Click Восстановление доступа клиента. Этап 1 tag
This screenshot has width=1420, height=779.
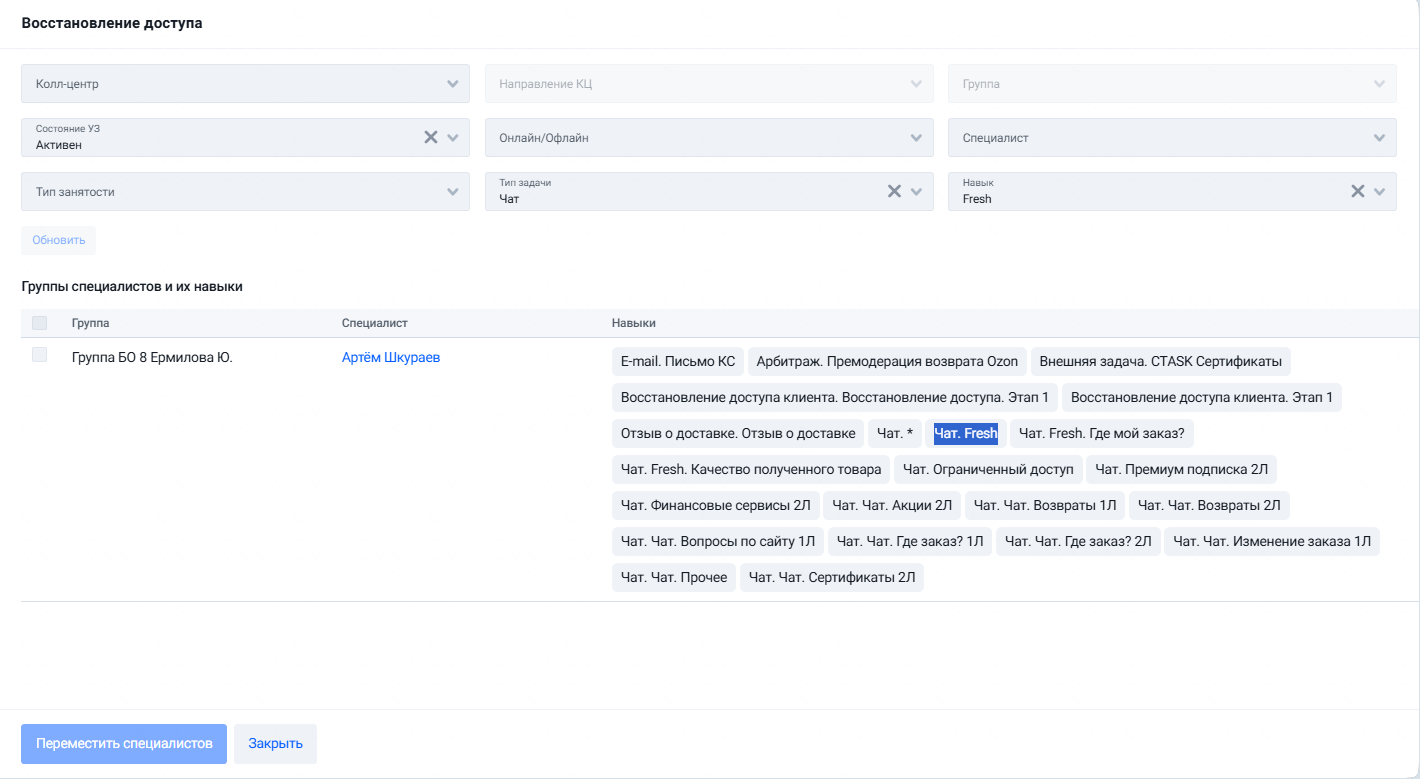pos(1202,397)
